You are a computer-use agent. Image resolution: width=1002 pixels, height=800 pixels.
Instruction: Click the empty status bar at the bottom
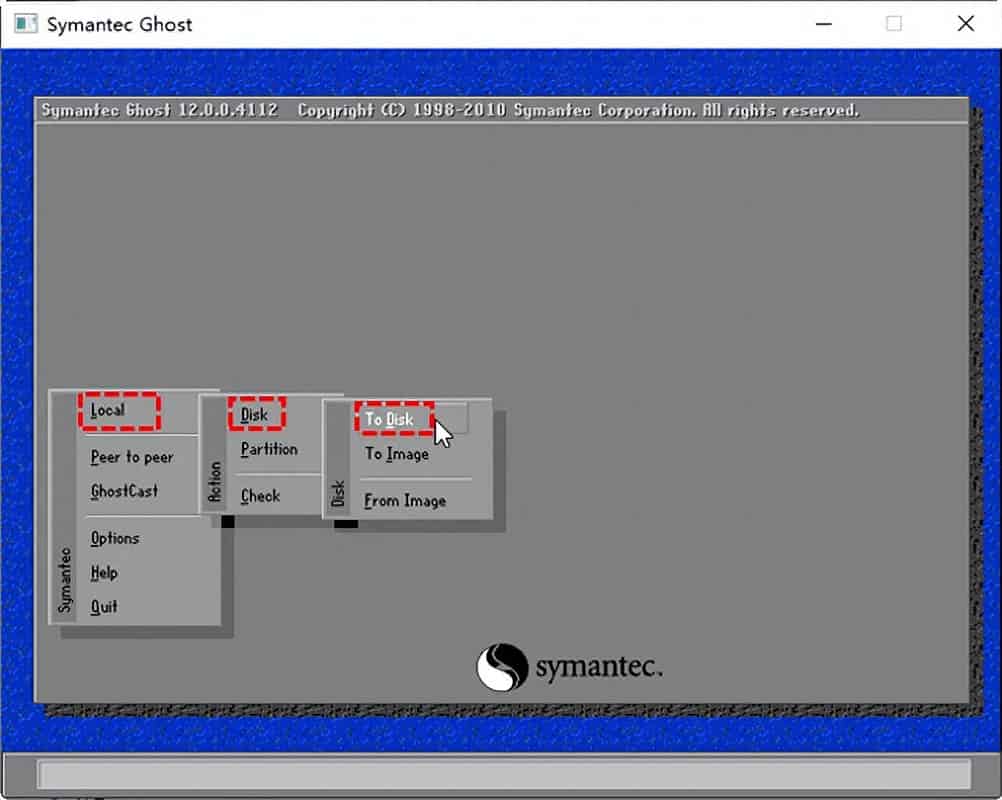503,774
